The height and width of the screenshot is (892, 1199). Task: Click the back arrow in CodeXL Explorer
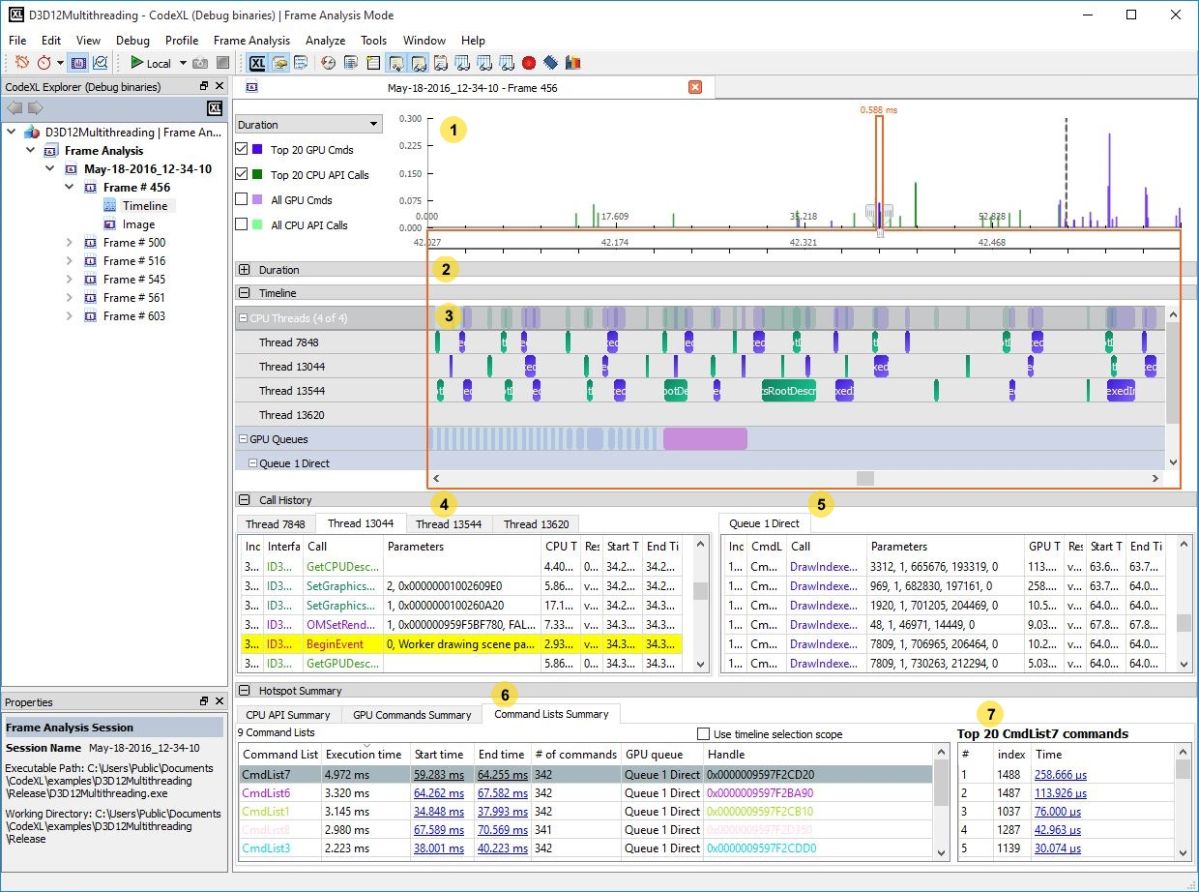[14, 108]
